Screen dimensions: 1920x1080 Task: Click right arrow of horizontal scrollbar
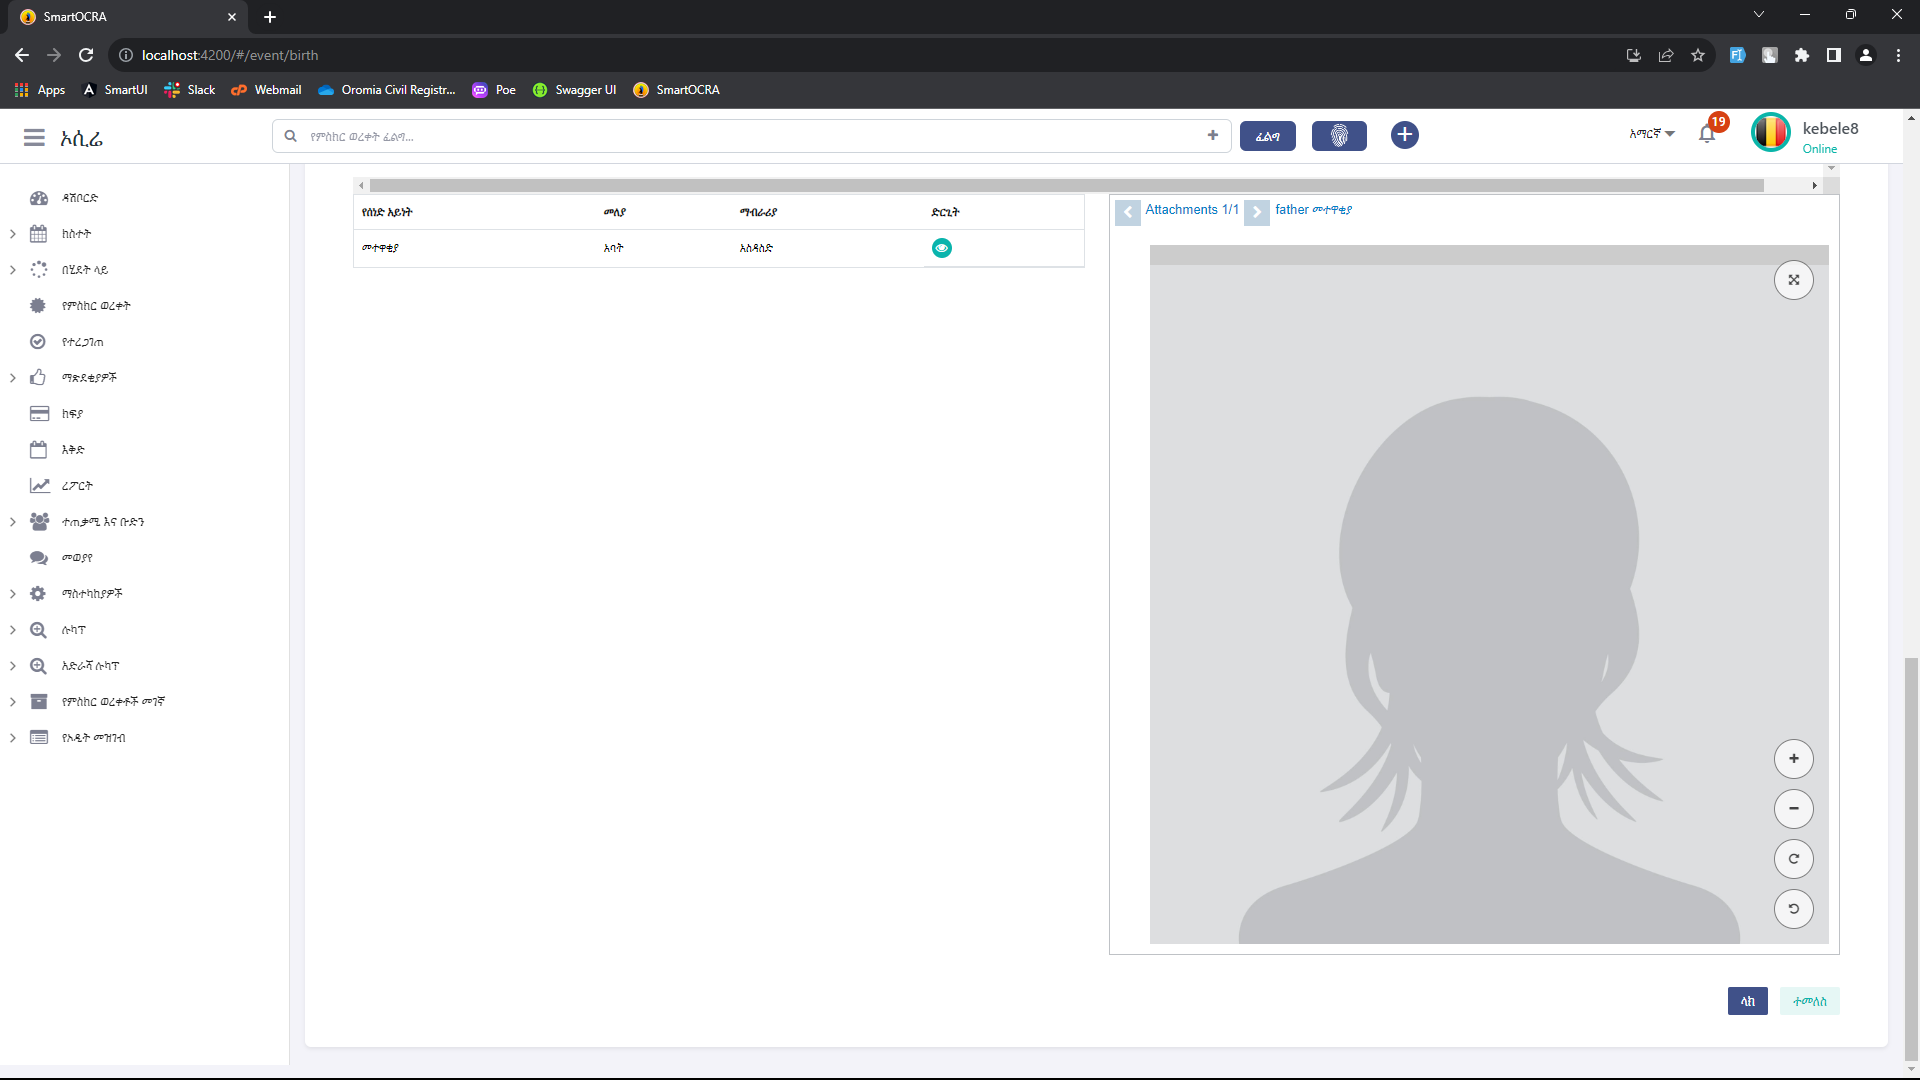1814,185
